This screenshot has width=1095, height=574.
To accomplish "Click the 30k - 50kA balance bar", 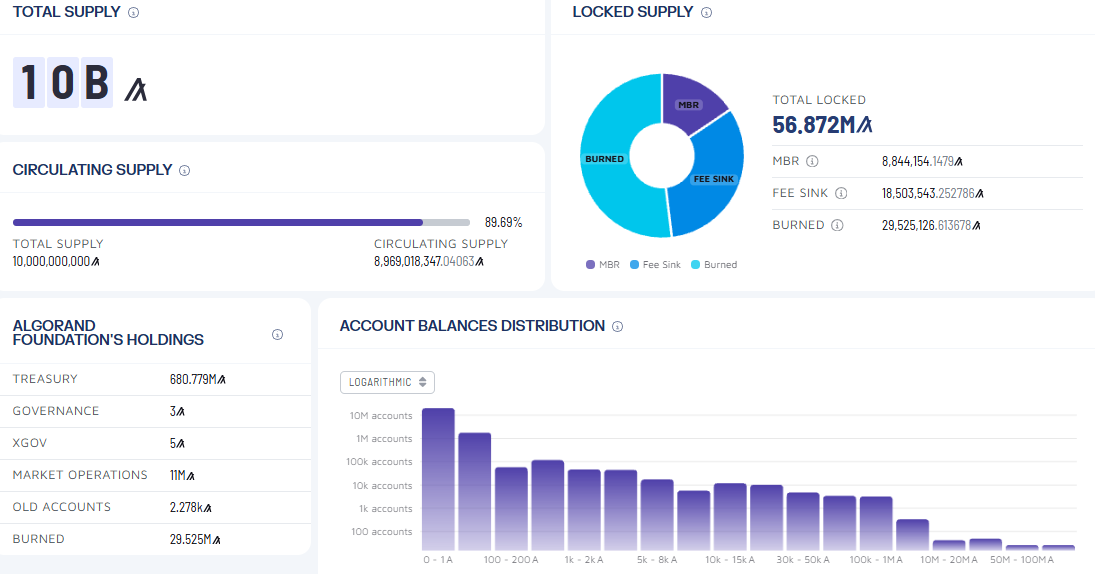I will tap(803, 521).
